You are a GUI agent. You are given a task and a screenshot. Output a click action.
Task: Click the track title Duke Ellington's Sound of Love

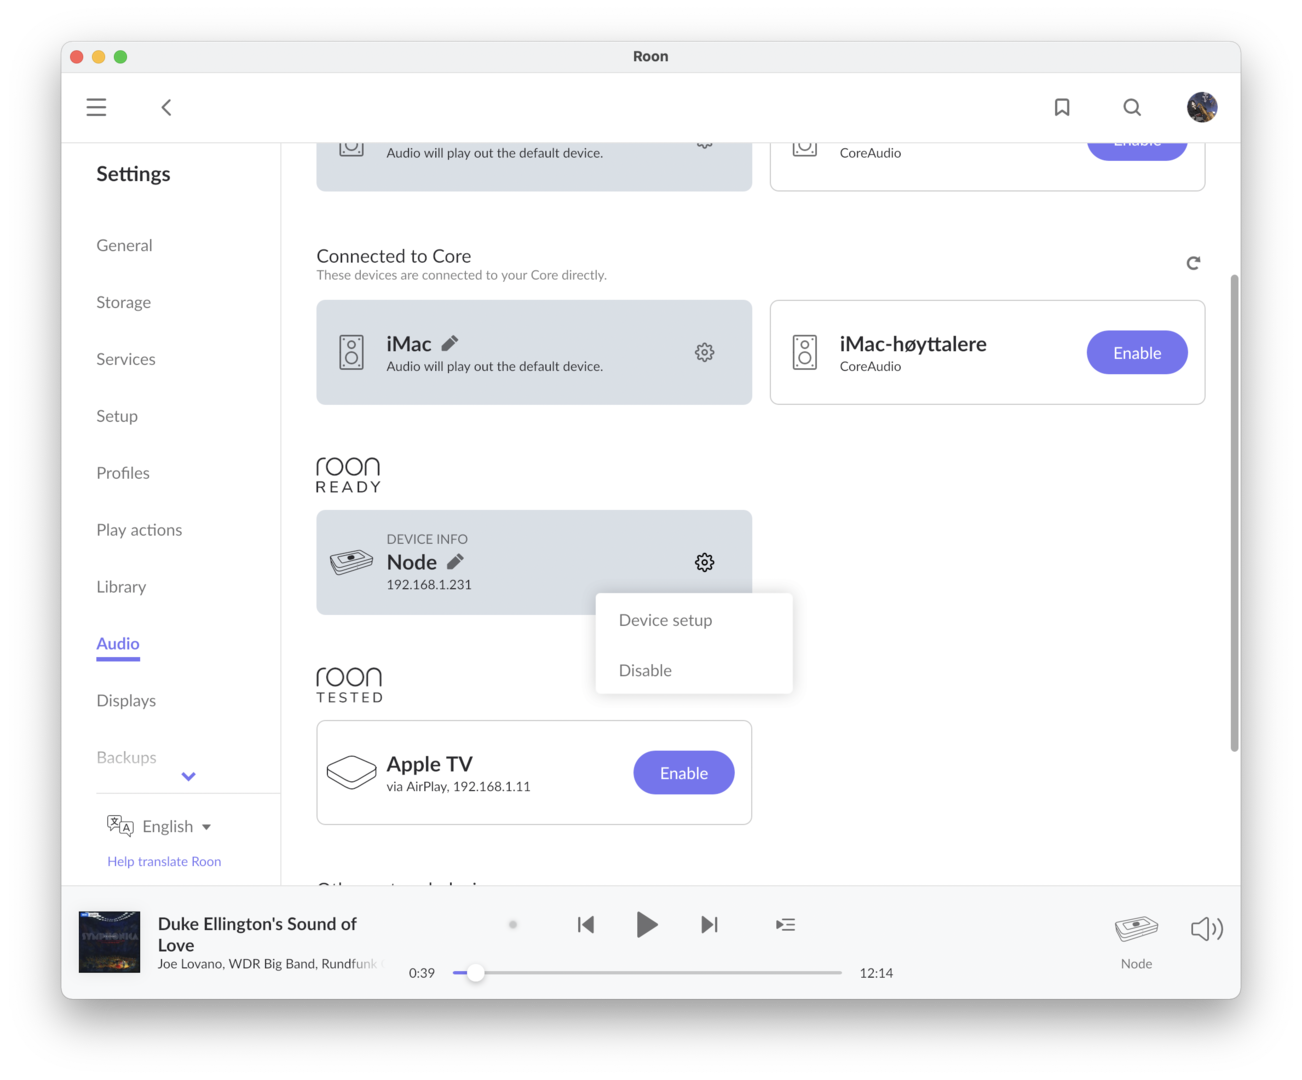coord(257,934)
